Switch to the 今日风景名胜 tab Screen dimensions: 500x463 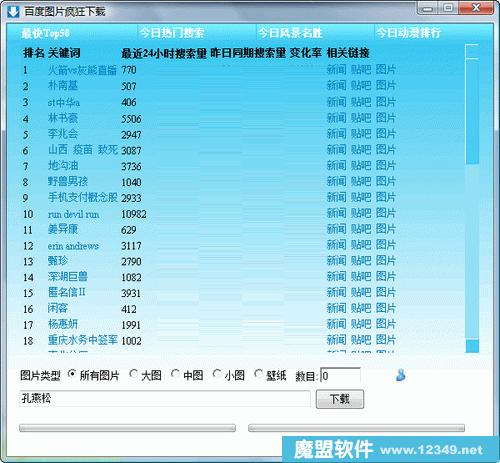(x=290, y=33)
